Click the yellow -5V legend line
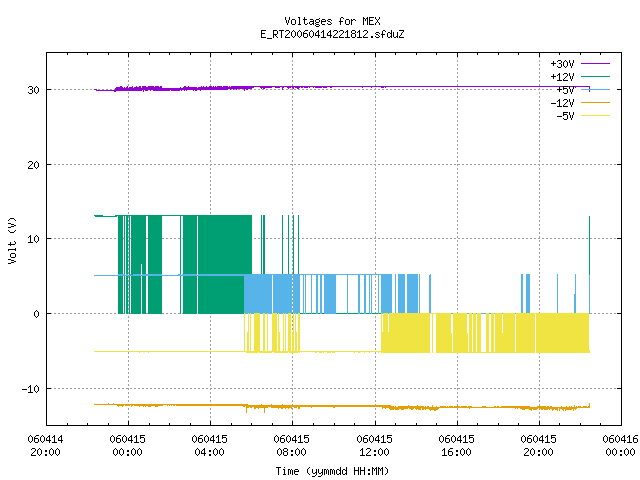The image size is (640, 480). click(x=595, y=116)
